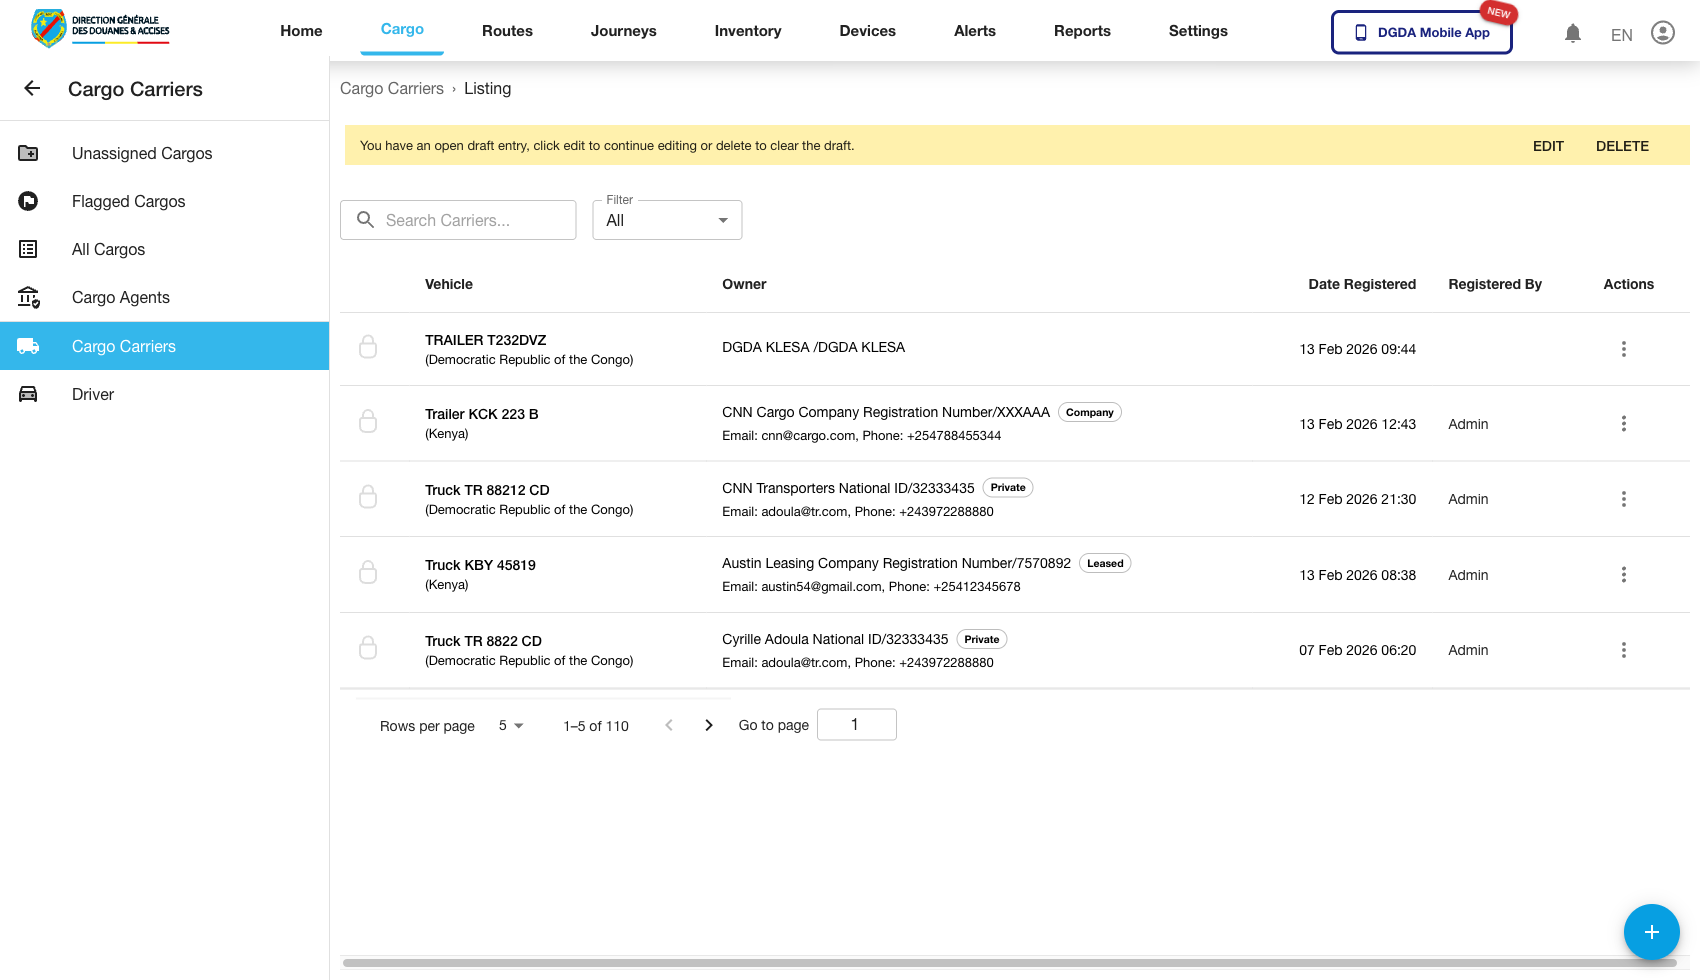The height and width of the screenshot is (980, 1700).
Task: Open the EN language selector
Action: click(1621, 35)
